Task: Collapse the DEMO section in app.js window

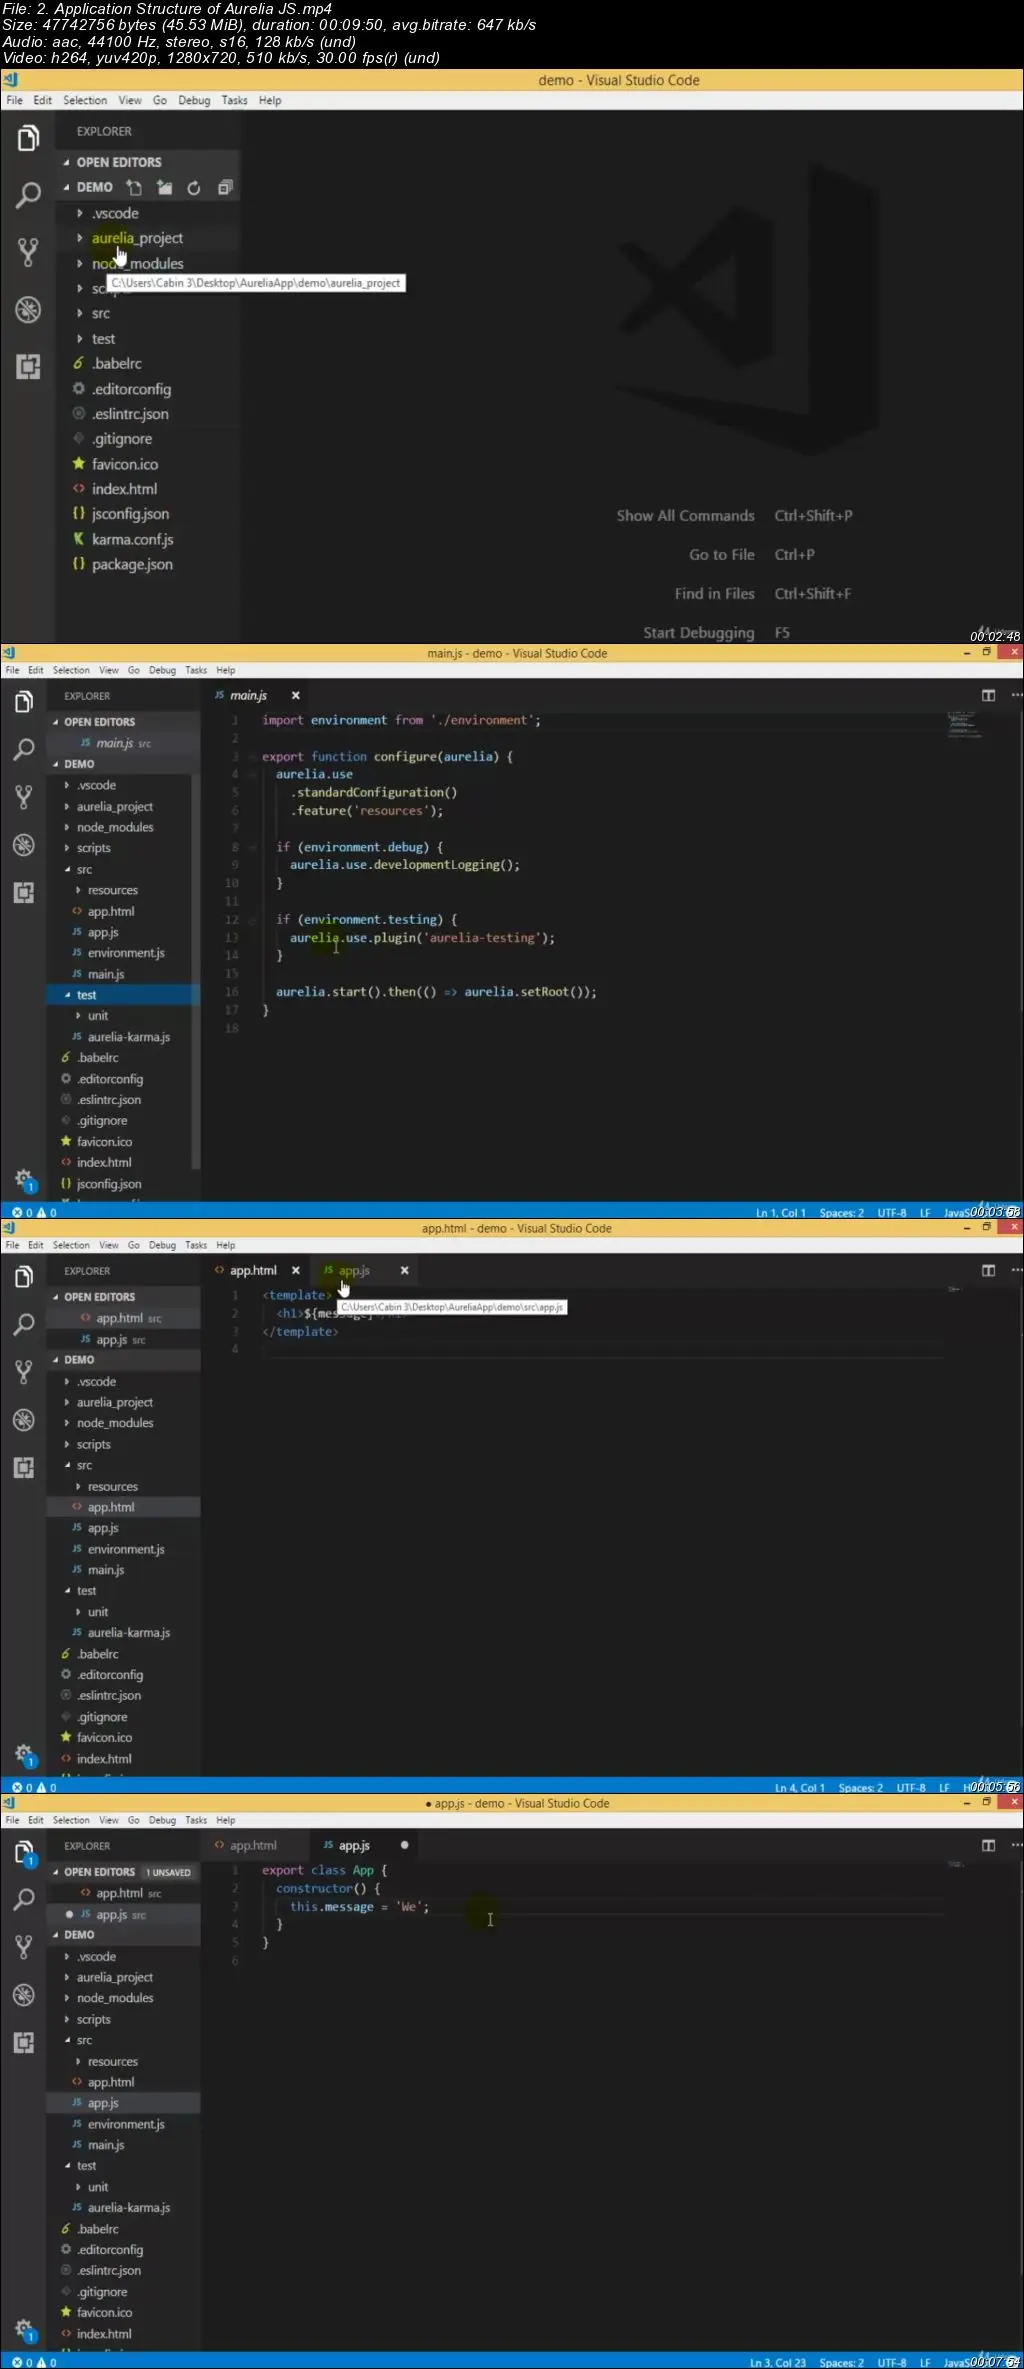Action: tap(79, 1935)
